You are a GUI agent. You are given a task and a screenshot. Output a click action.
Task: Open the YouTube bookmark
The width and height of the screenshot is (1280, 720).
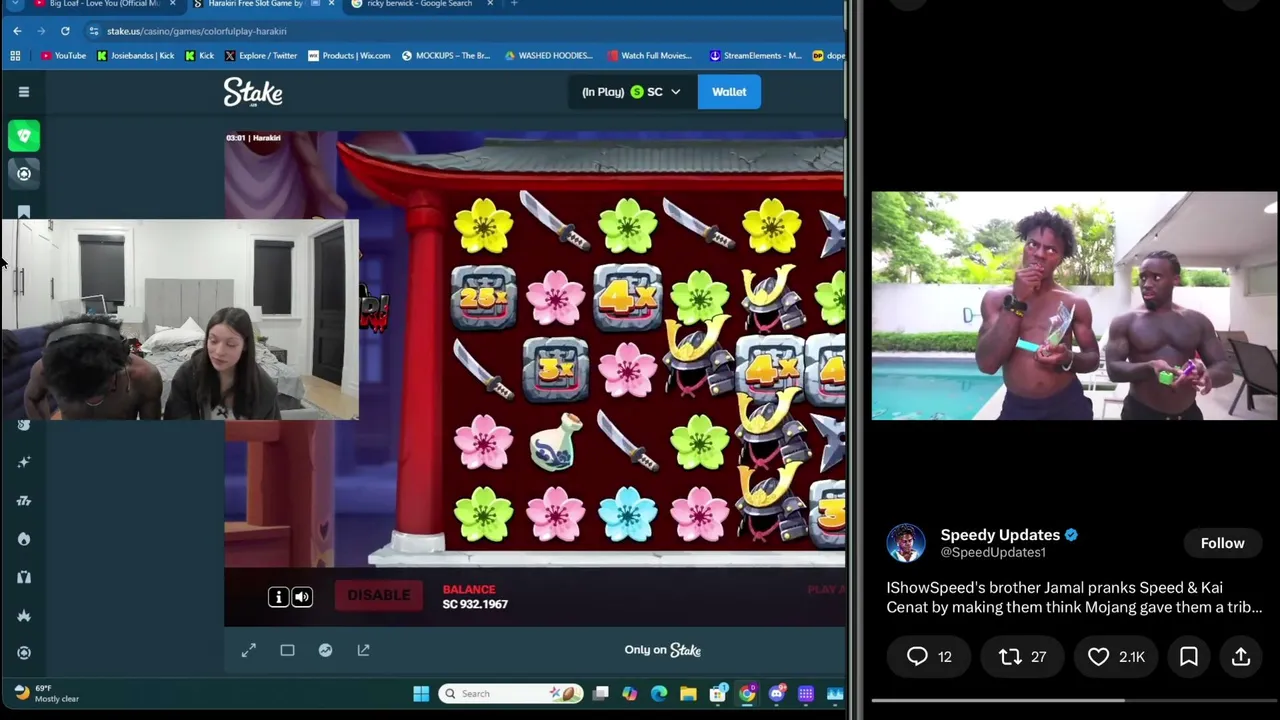64,56
